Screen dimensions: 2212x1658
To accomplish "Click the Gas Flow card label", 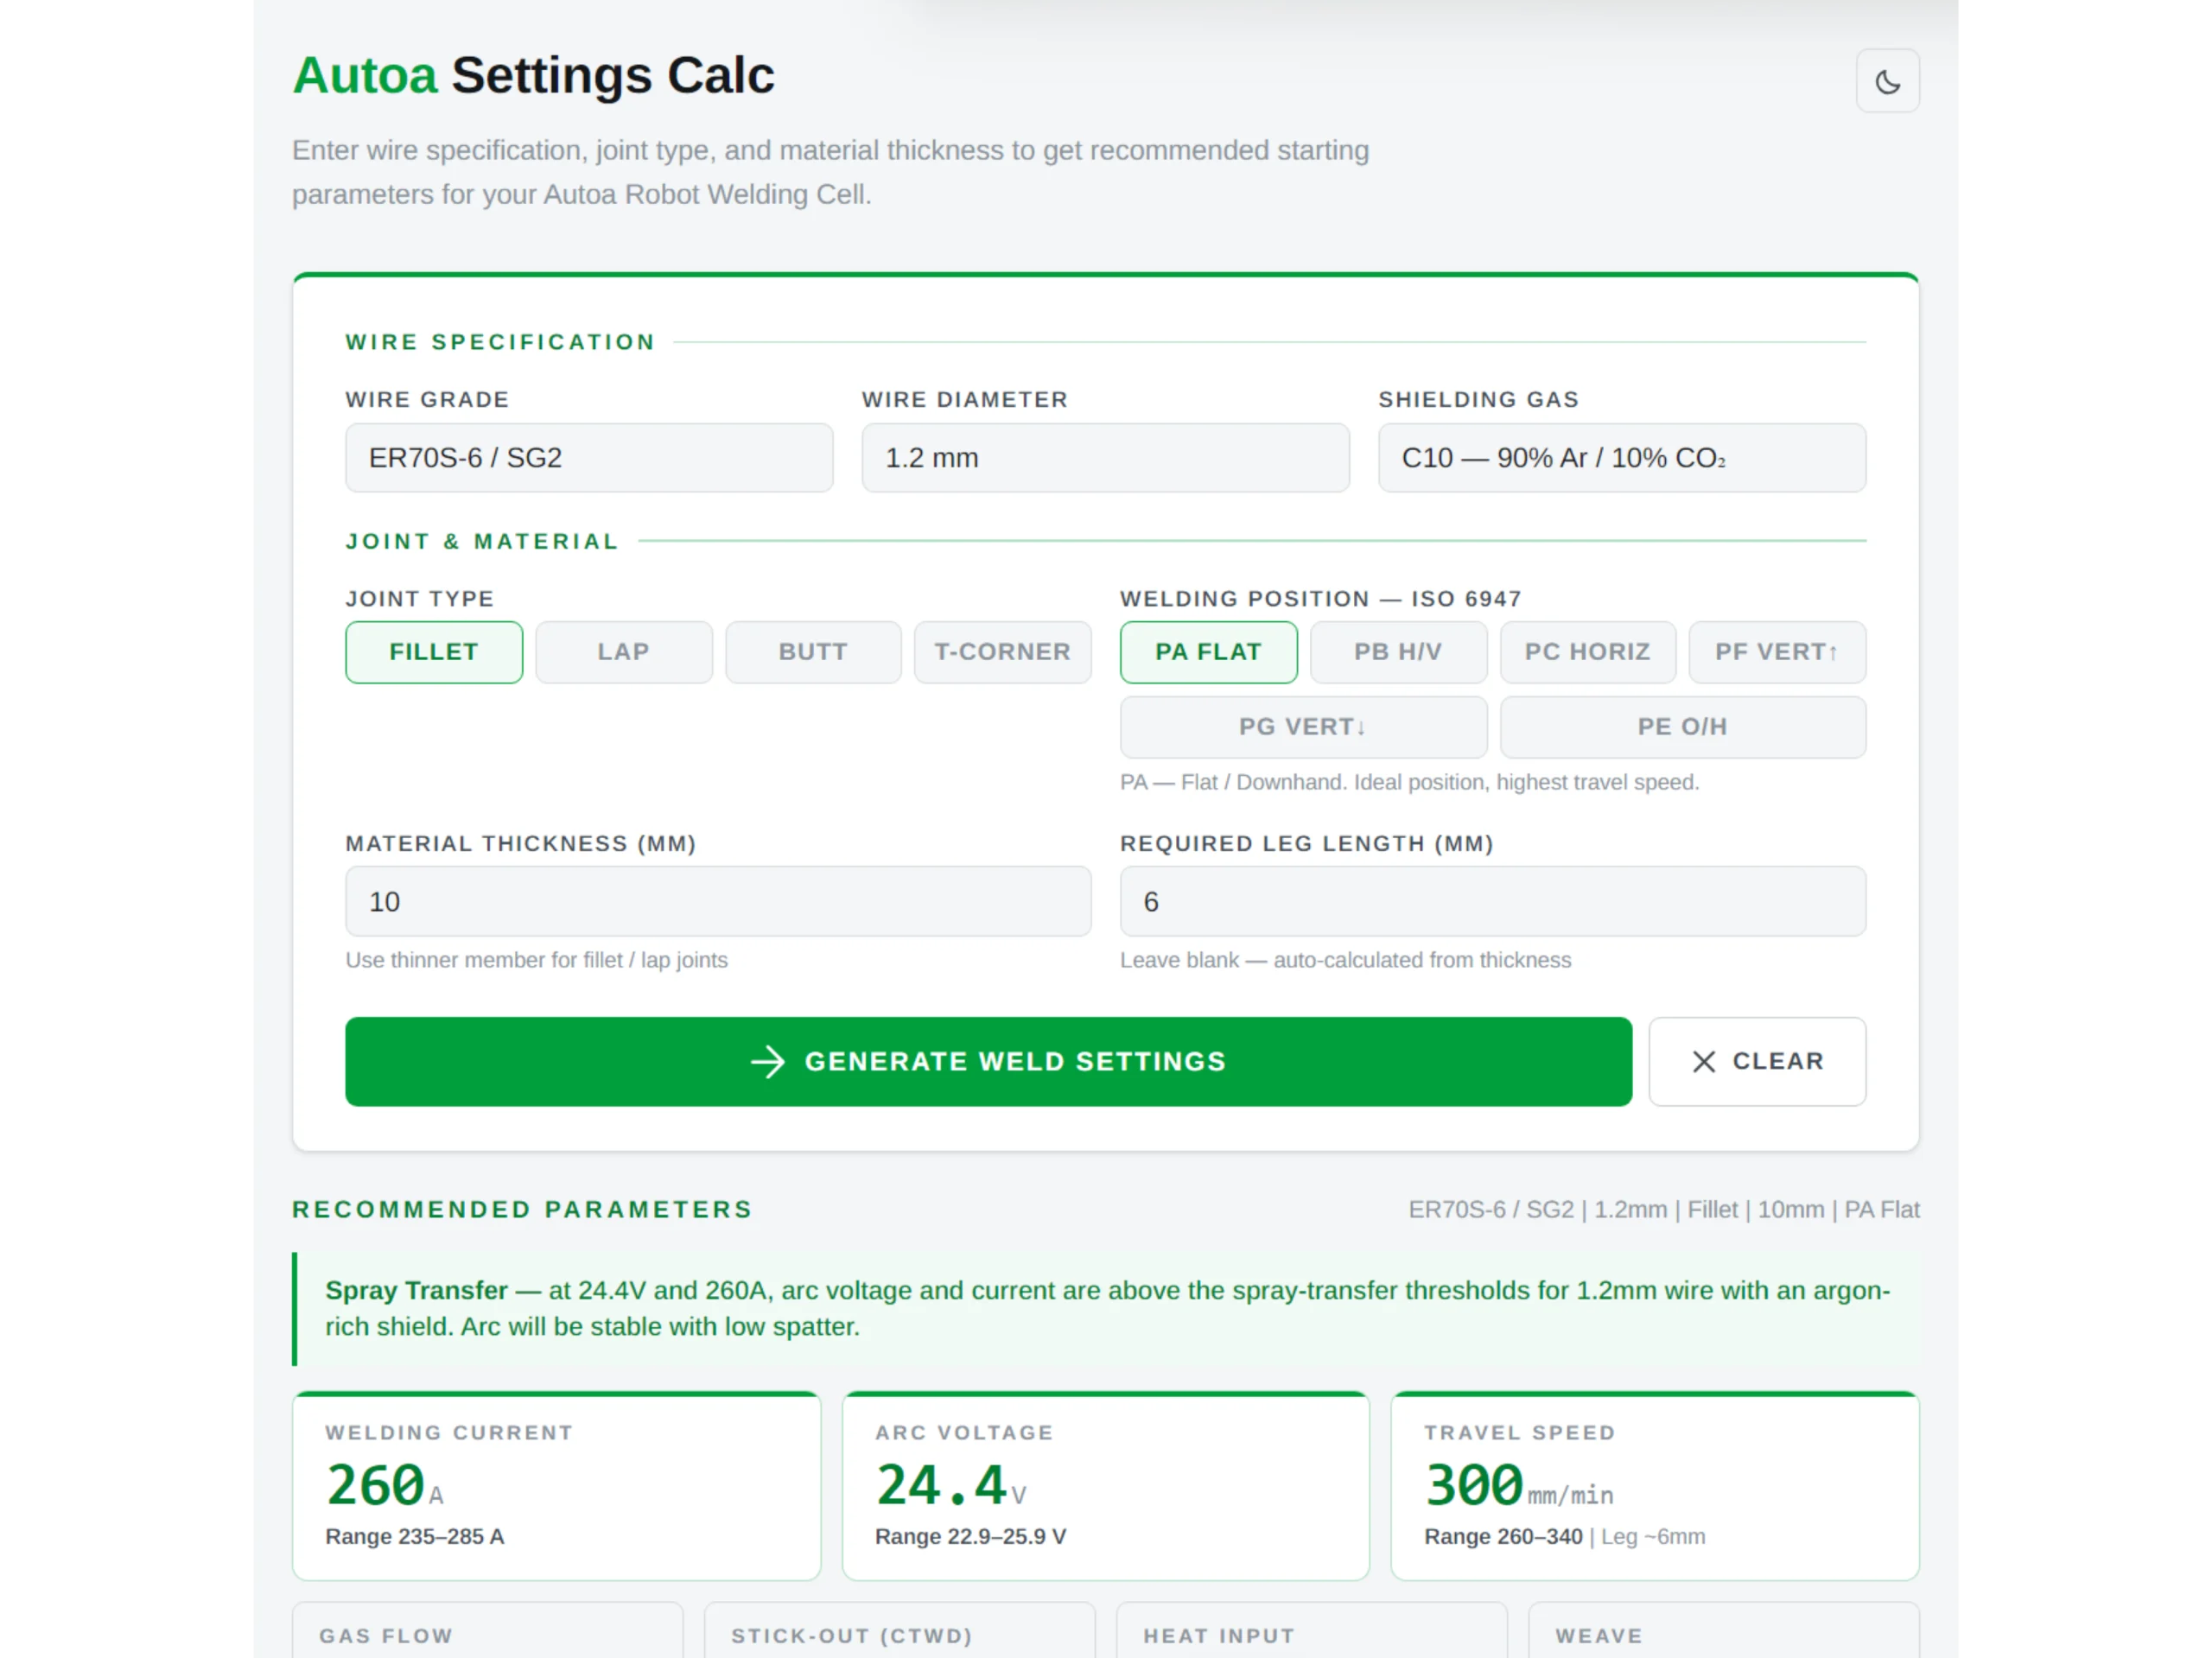I will tap(386, 1636).
